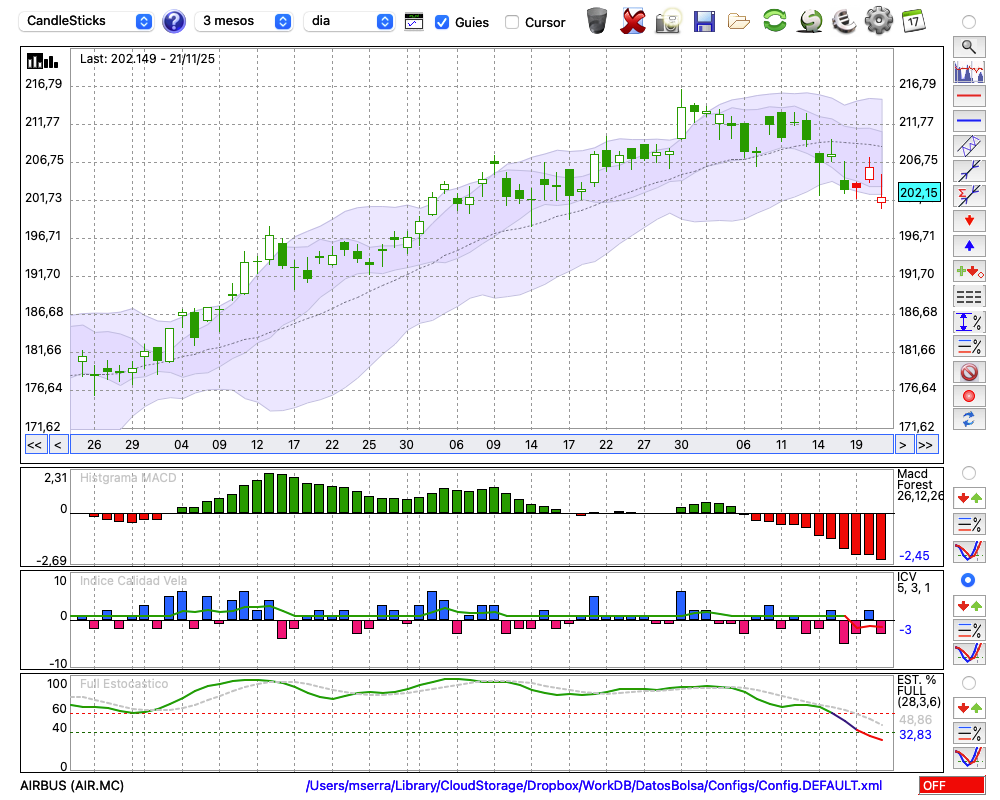Click the green plus red arrow tool
1000x800 pixels.
969,272
